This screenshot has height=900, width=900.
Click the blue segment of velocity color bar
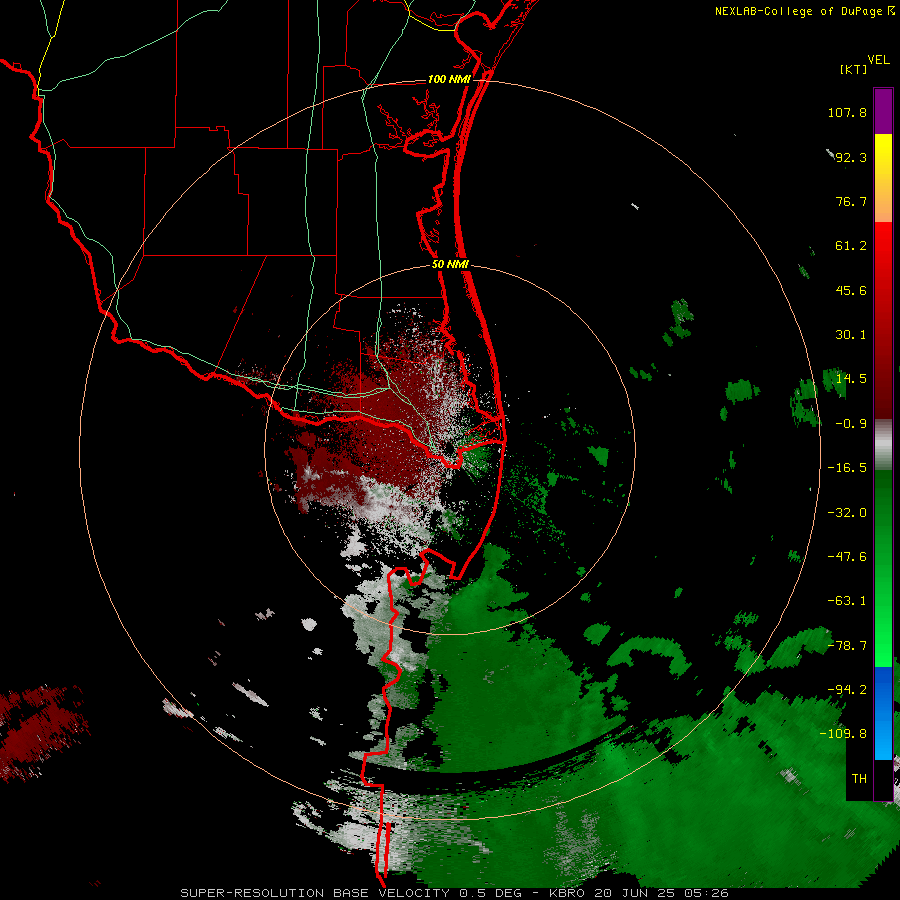[883, 713]
